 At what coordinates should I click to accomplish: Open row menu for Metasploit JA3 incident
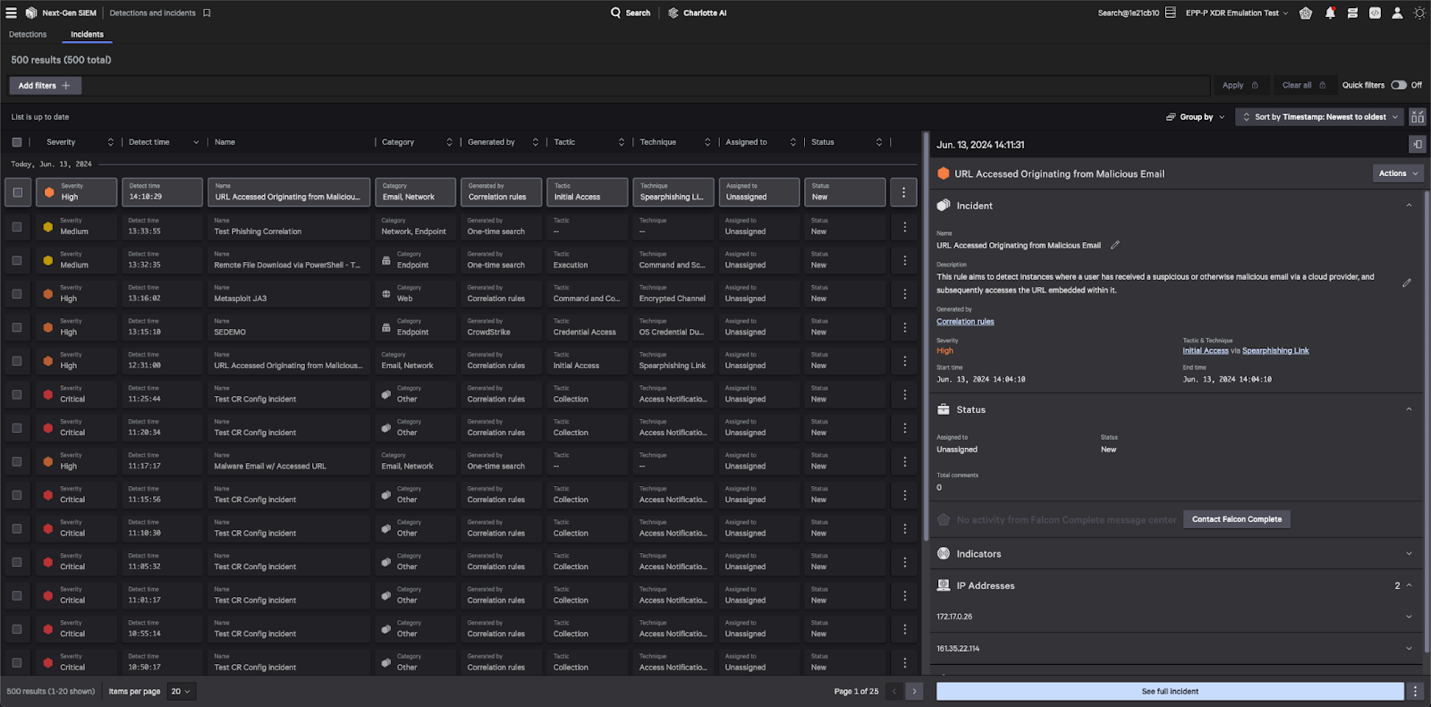pyautogui.click(x=905, y=294)
